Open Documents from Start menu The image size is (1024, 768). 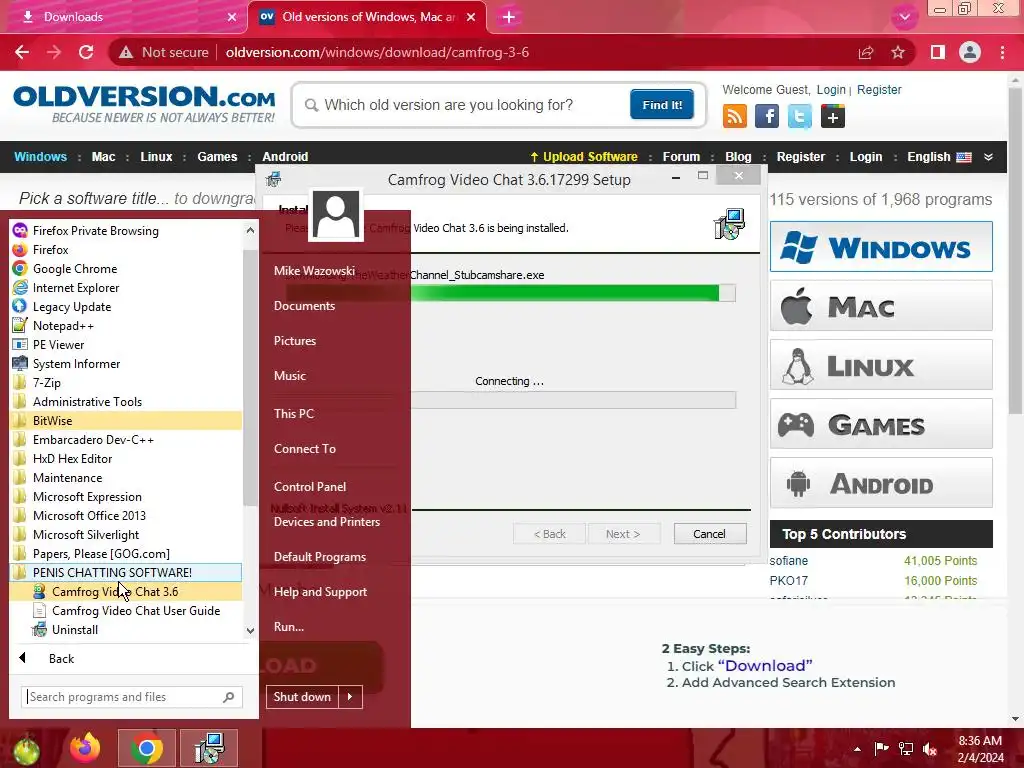[304, 306]
